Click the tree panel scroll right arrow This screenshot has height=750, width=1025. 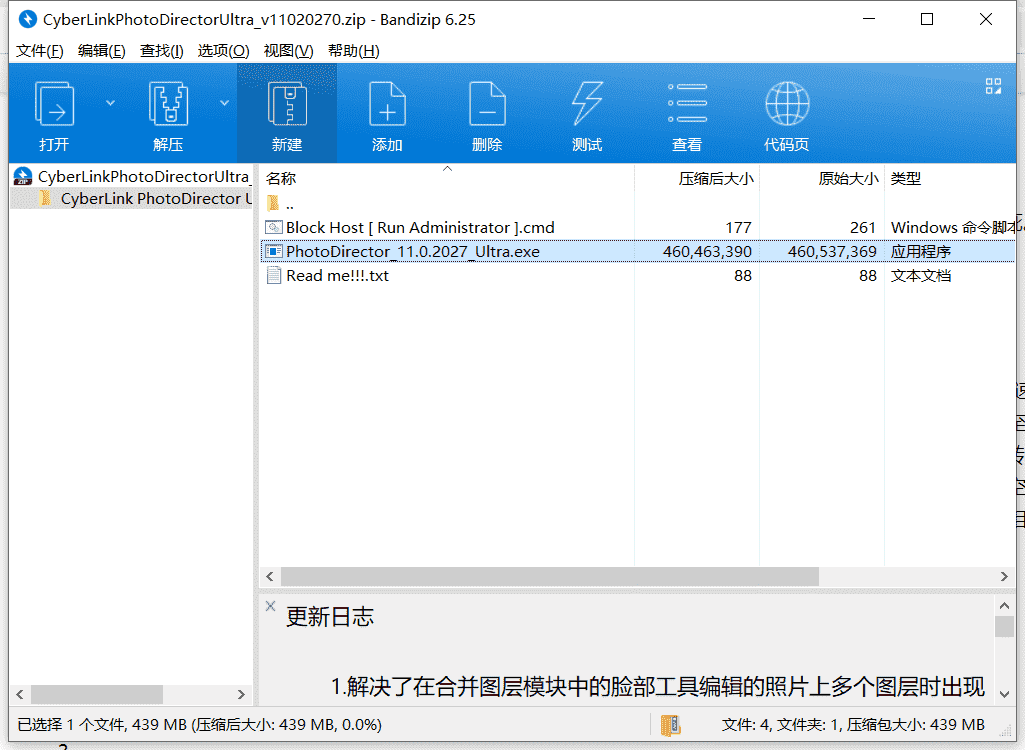pyautogui.click(x=241, y=694)
